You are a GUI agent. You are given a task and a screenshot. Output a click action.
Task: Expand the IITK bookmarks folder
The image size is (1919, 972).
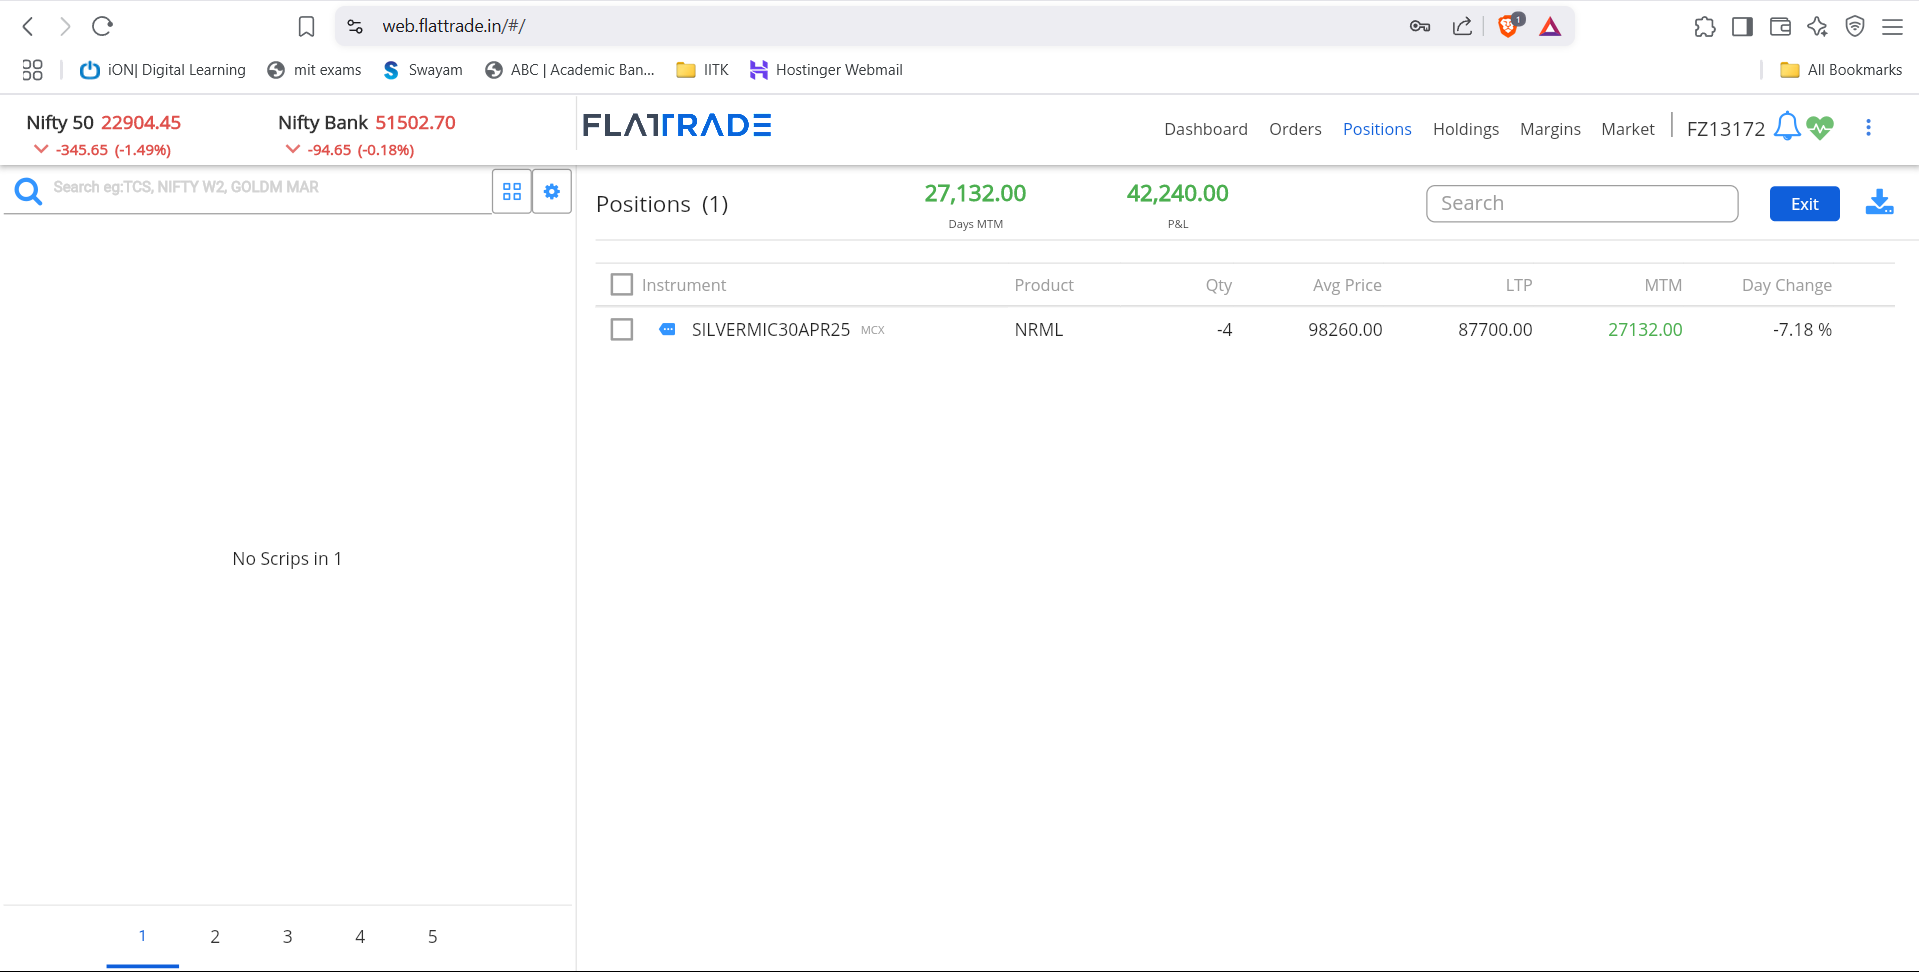click(x=702, y=70)
